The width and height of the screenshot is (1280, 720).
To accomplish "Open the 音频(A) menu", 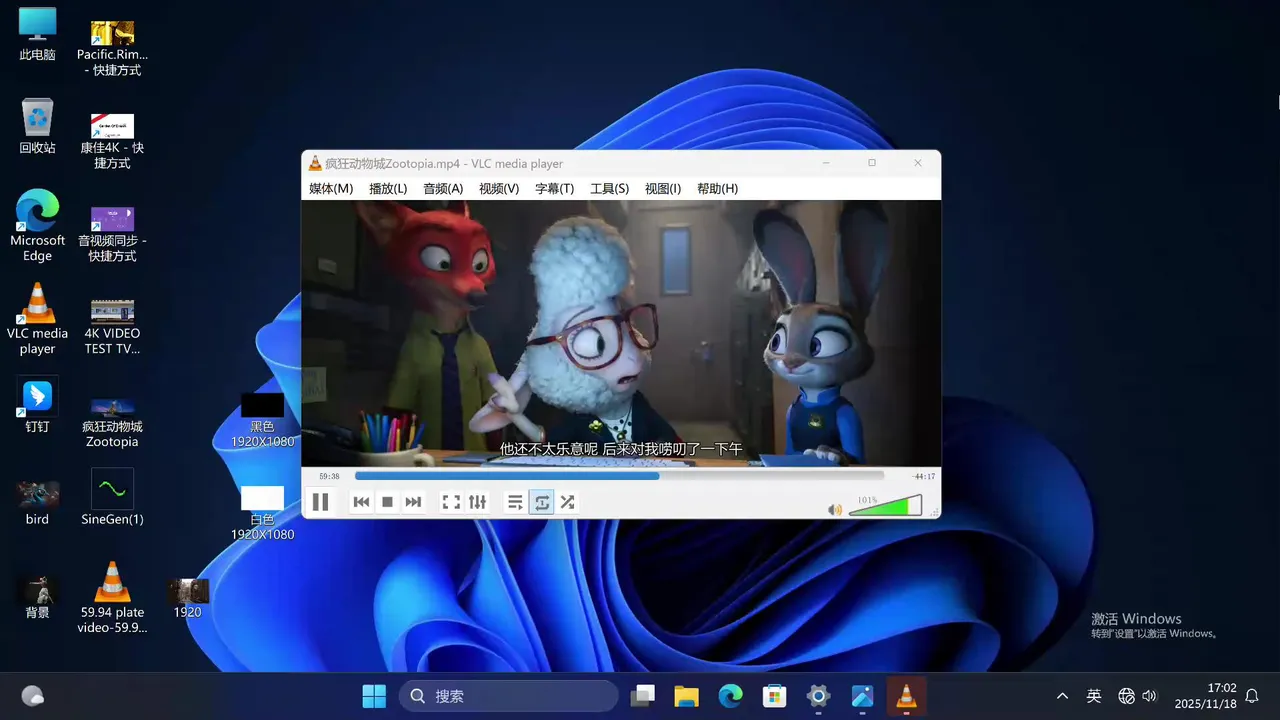I will click(x=443, y=188).
